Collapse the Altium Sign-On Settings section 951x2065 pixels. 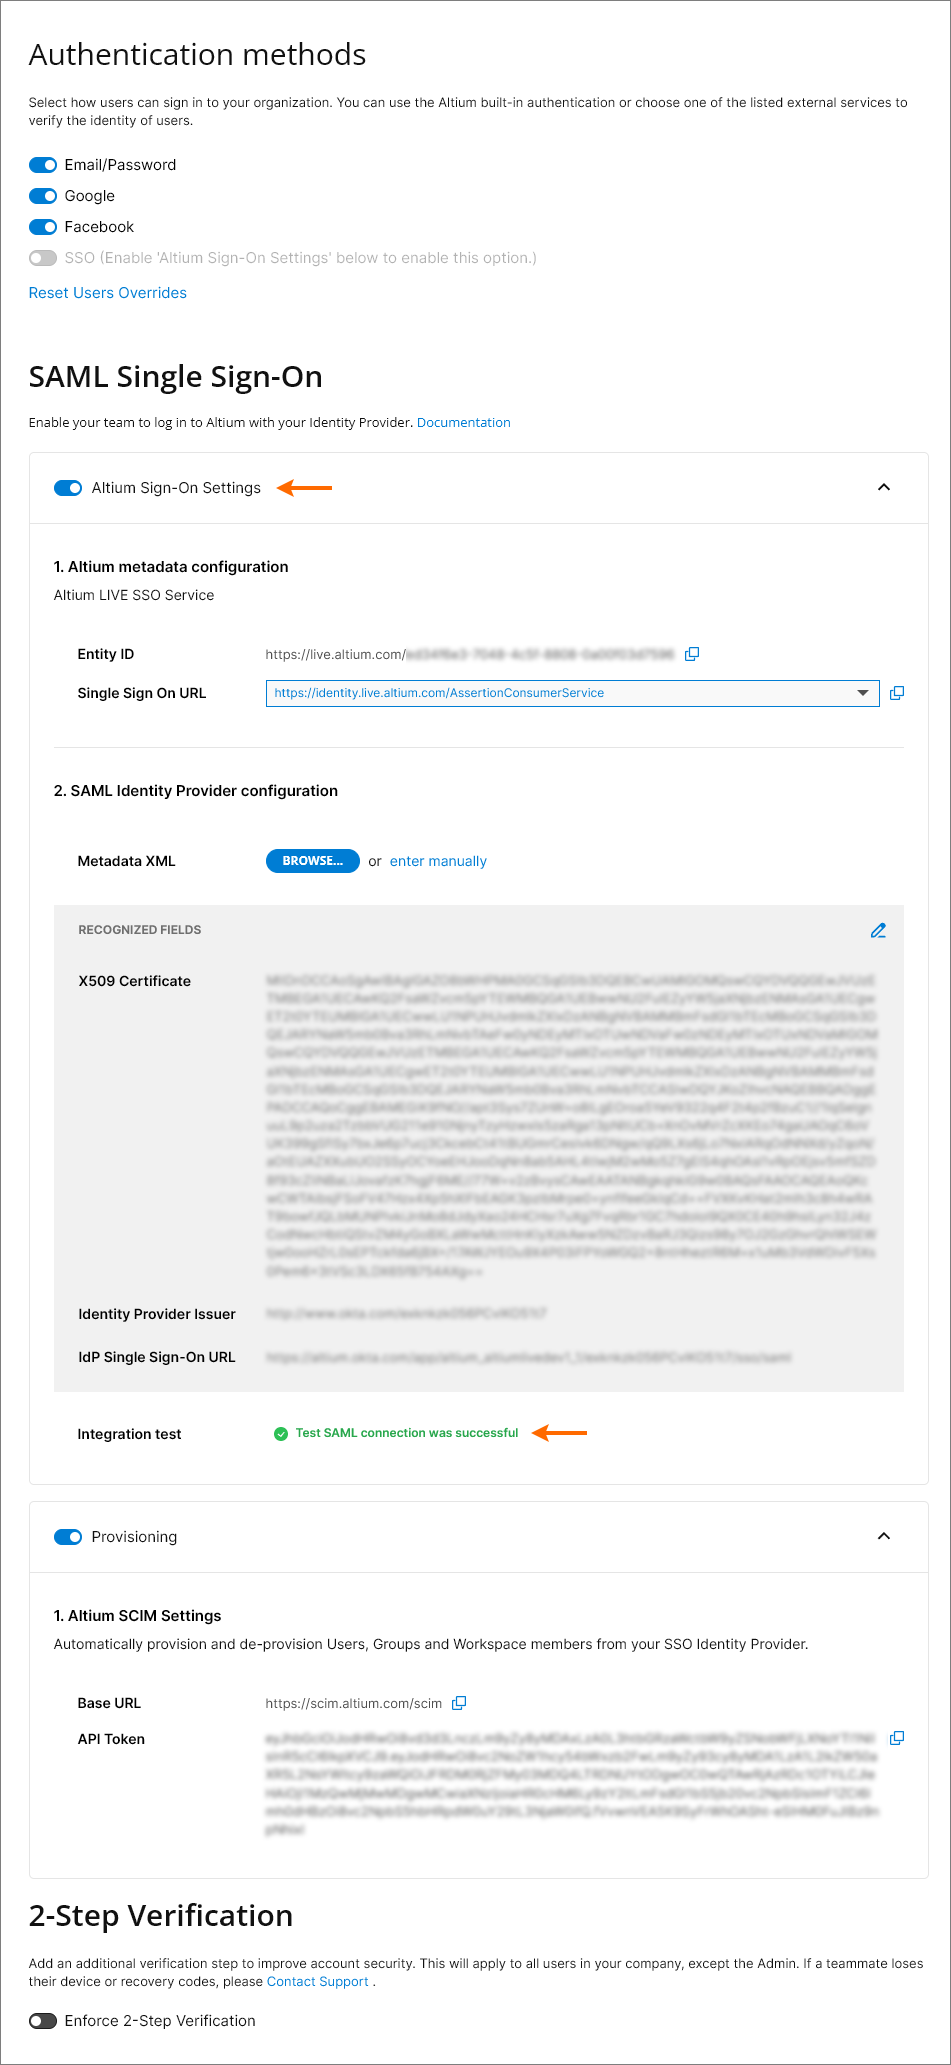coord(884,487)
